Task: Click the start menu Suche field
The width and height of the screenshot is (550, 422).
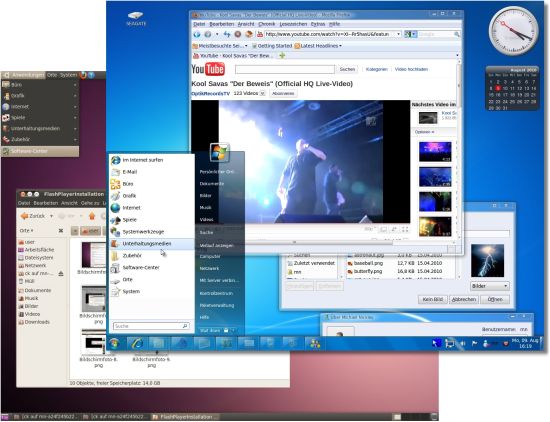Action: tap(151, 326)
